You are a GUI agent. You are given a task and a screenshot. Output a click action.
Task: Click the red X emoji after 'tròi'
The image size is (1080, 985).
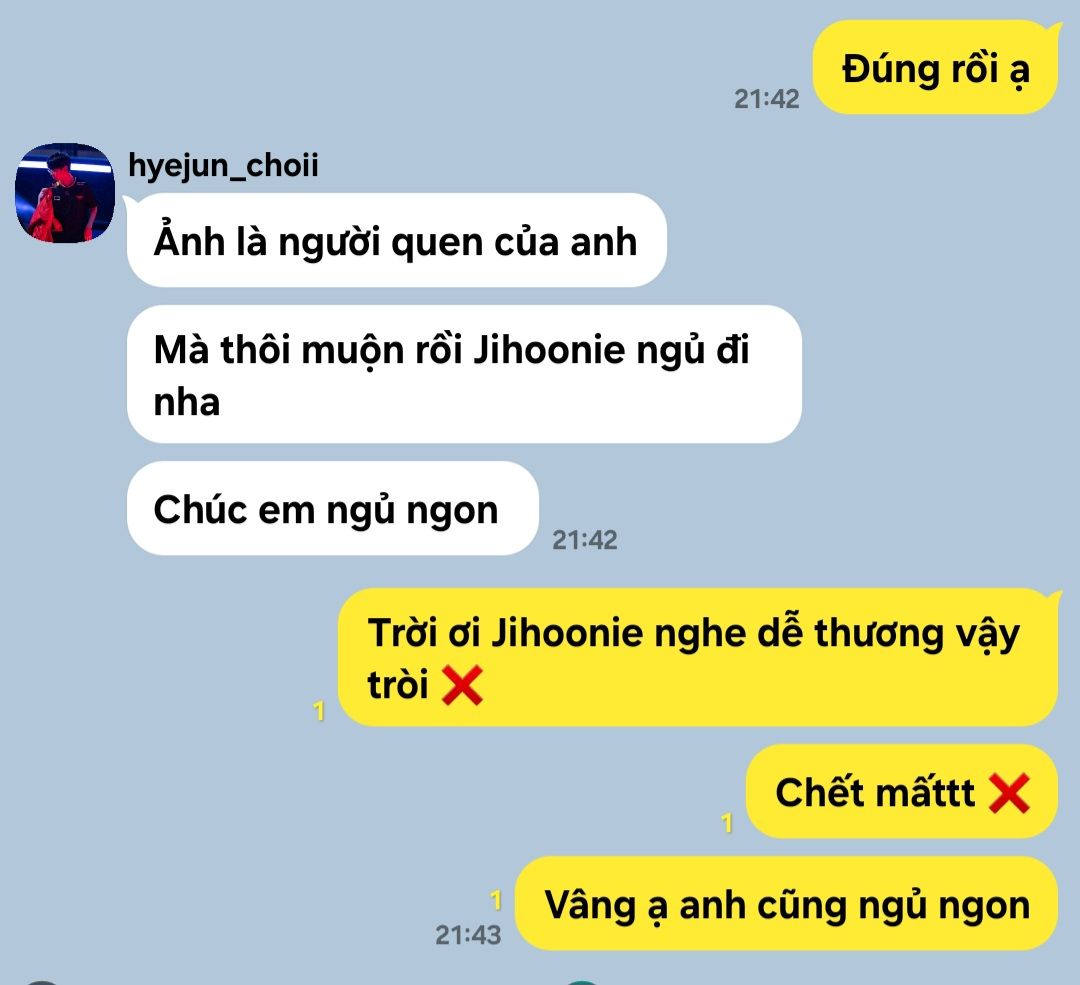[462, 685]
